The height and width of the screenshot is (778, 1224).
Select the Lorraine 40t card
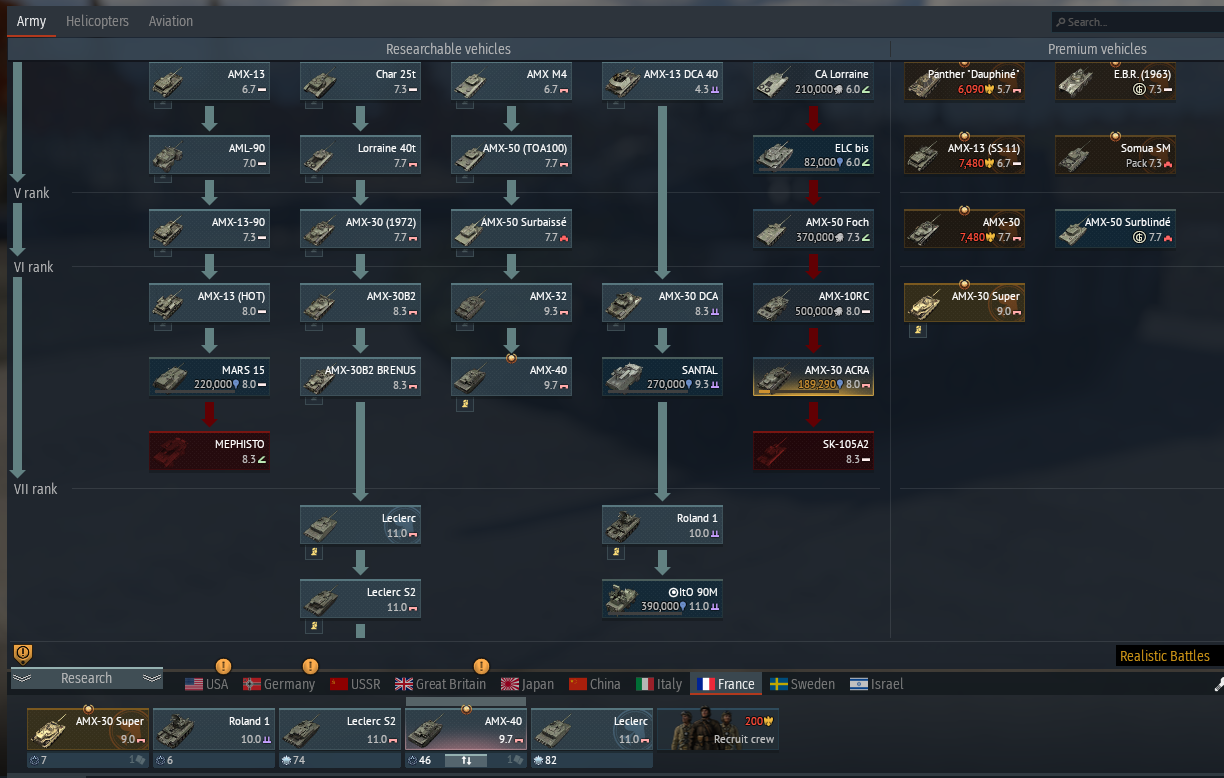361,155
